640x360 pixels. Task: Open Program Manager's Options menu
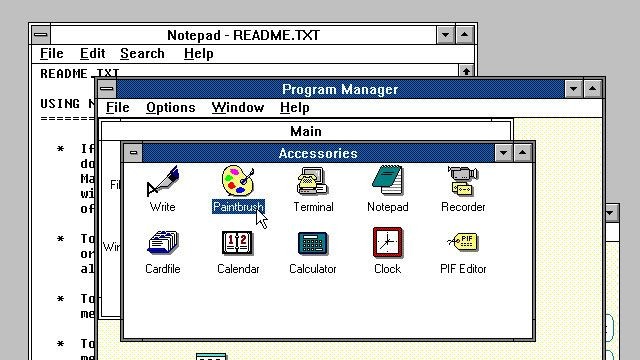click(x=171, y=108)
